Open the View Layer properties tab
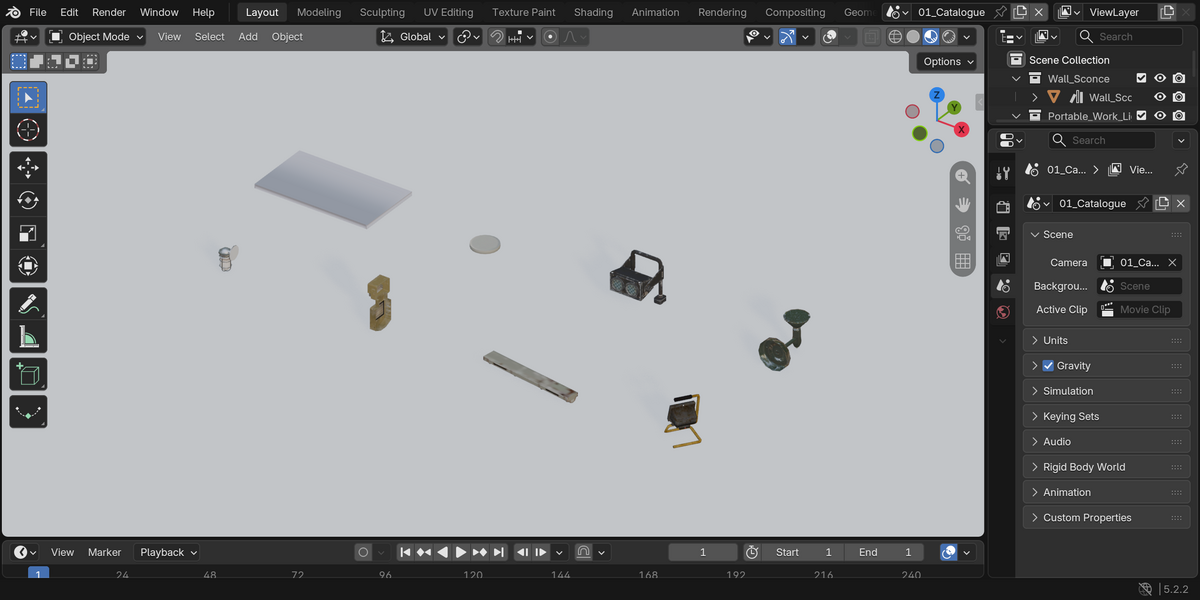The height and width of the screenshot is (600, 1200). [x=1003, y=259]
